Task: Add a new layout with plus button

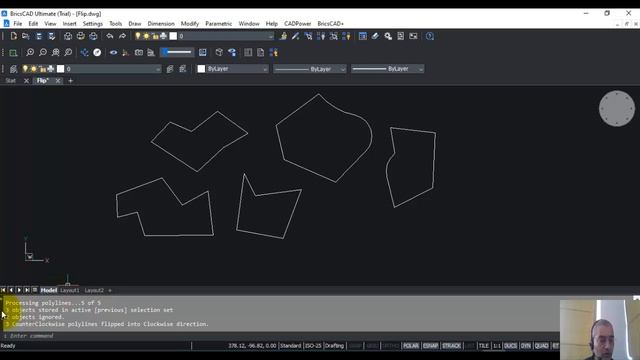Action: (x=109, y=290)
